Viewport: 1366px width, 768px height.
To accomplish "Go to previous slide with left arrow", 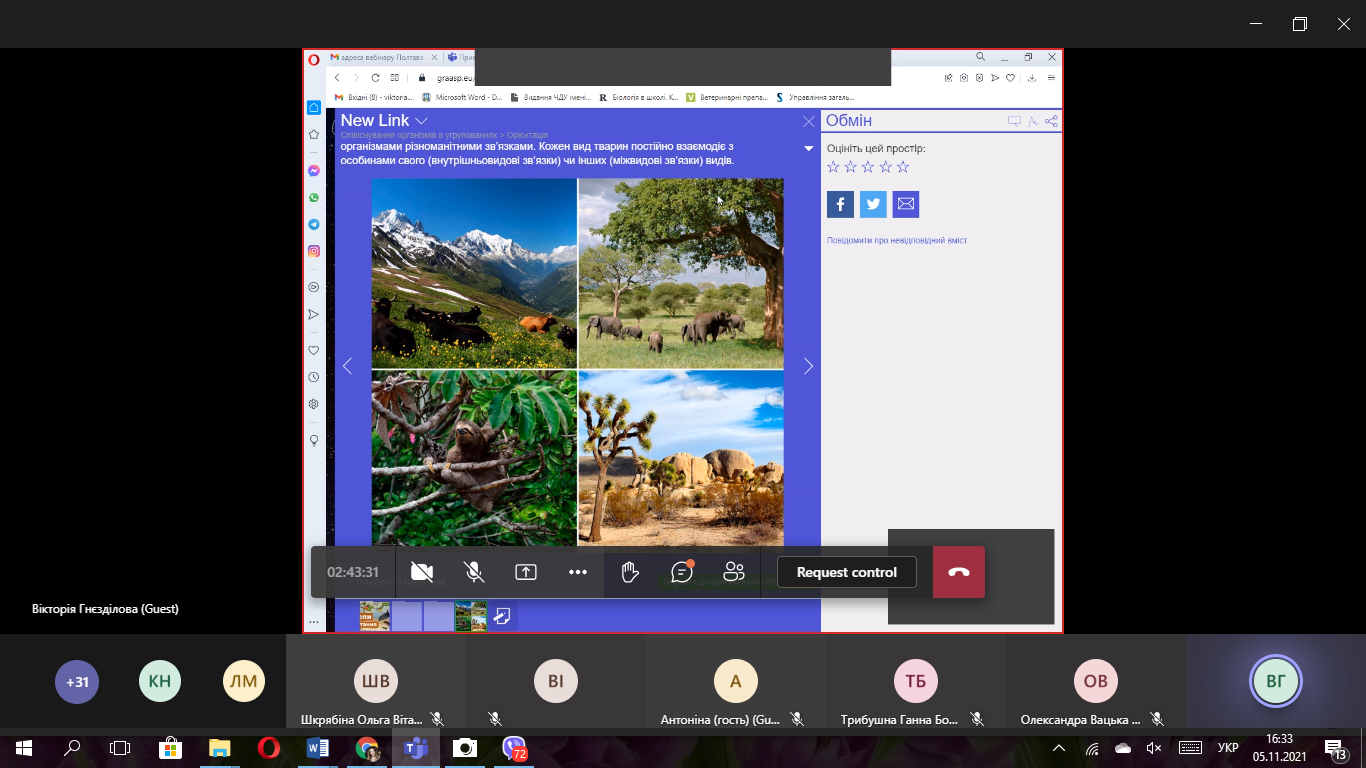I will [347, 366].
